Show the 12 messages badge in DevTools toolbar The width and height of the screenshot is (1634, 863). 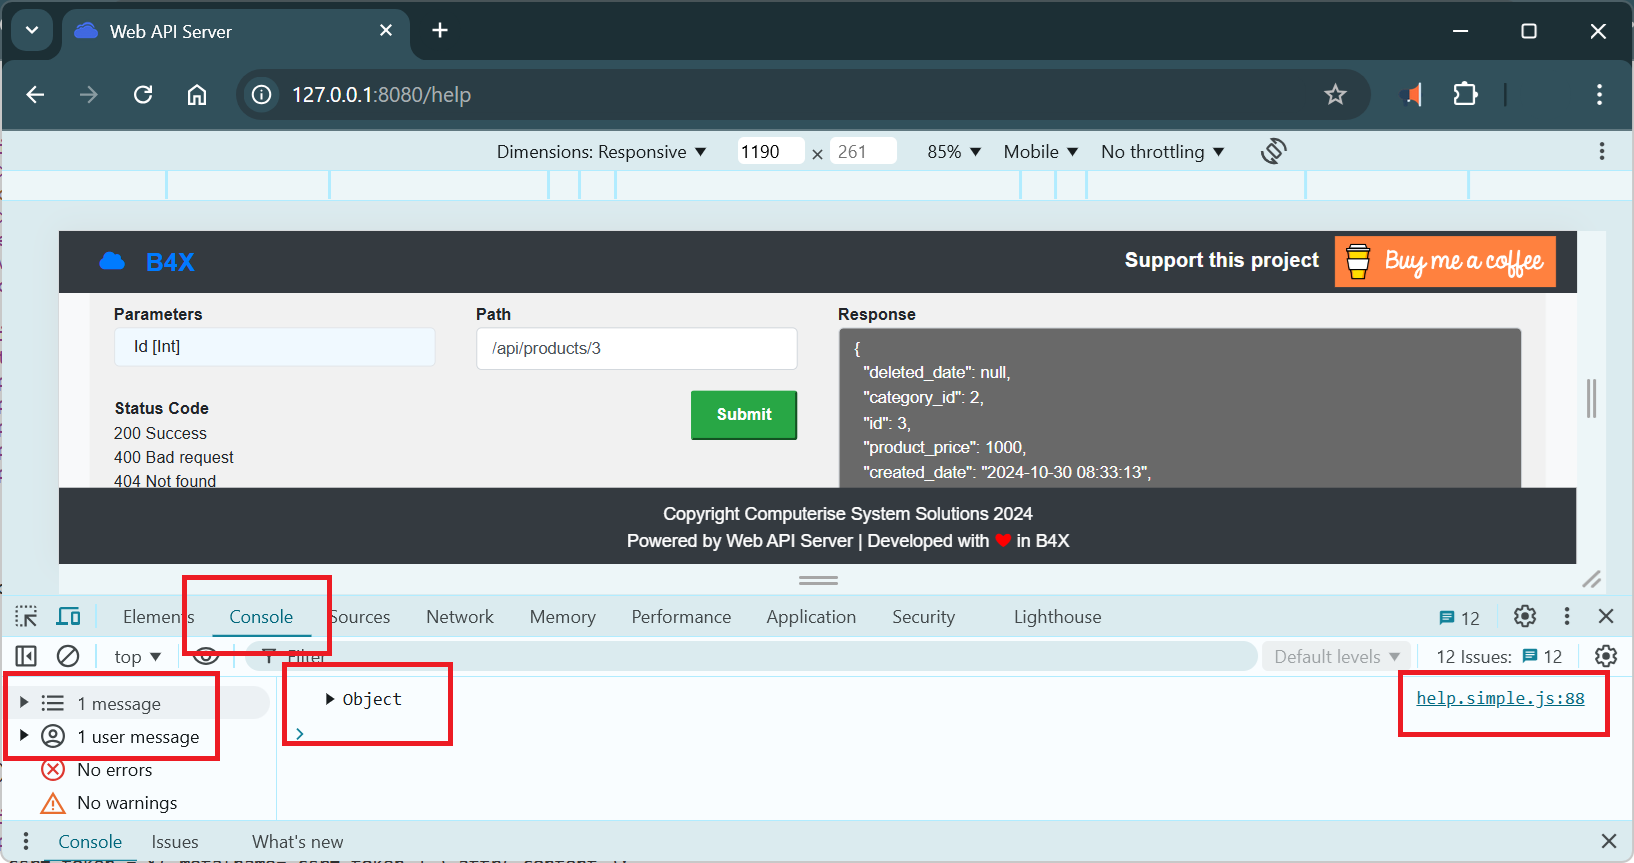pyautogui.click(x=1459, y=618)
